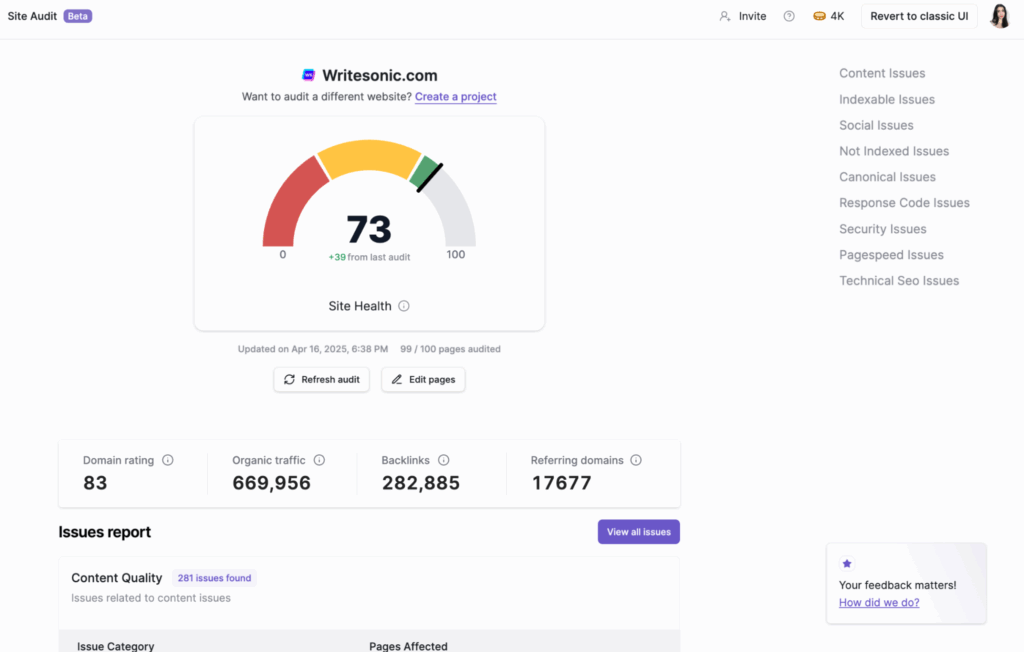1024x652 pixels.
Task: Click the 4K credits count
Action: (837, 16)
